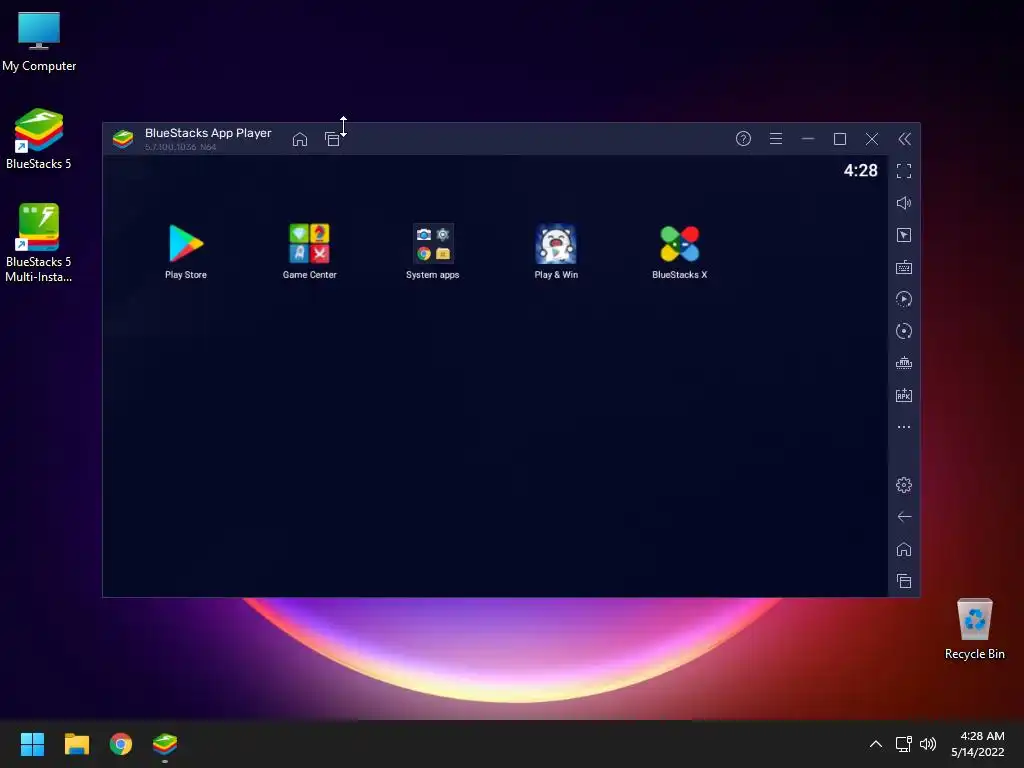
Task: Launch Game Center
Action: 310,244
